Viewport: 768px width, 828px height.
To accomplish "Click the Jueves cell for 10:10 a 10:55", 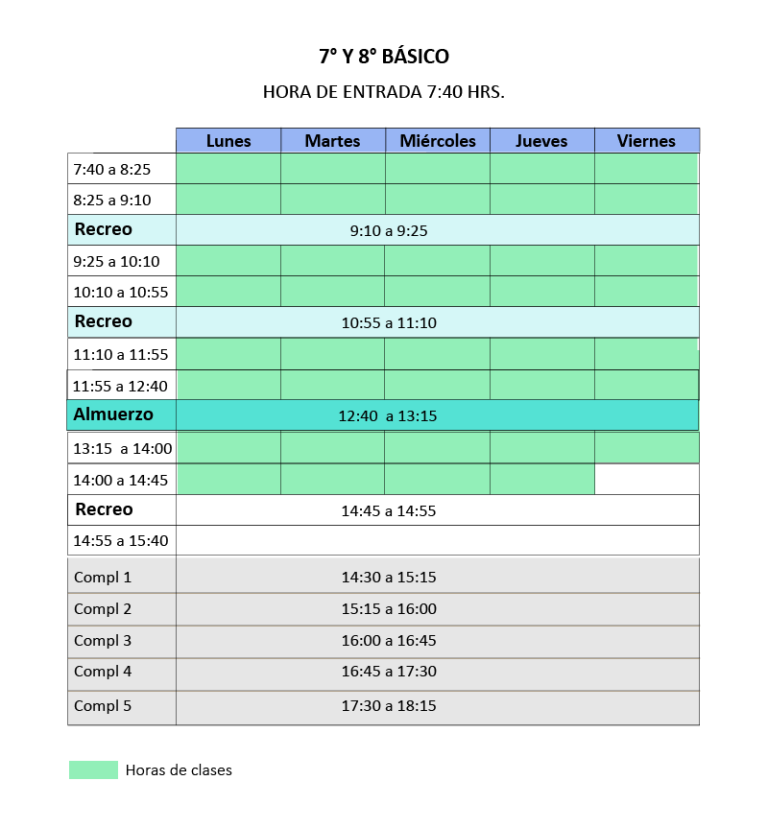I will coord(542,291).
